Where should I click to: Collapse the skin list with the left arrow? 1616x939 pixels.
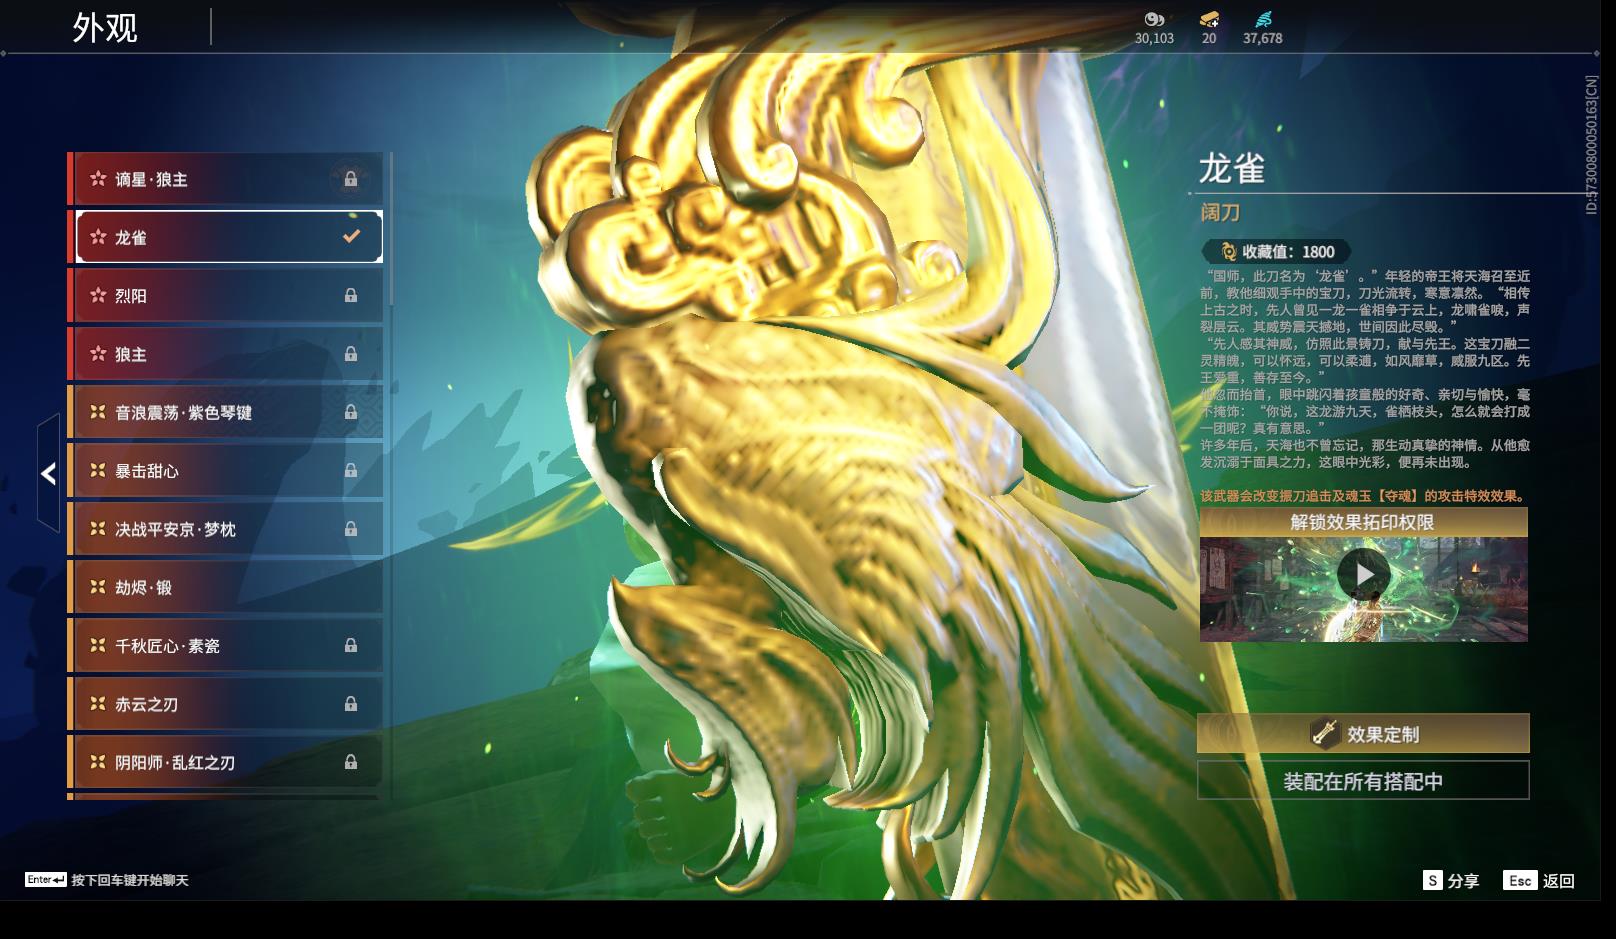tap(48, 473)
